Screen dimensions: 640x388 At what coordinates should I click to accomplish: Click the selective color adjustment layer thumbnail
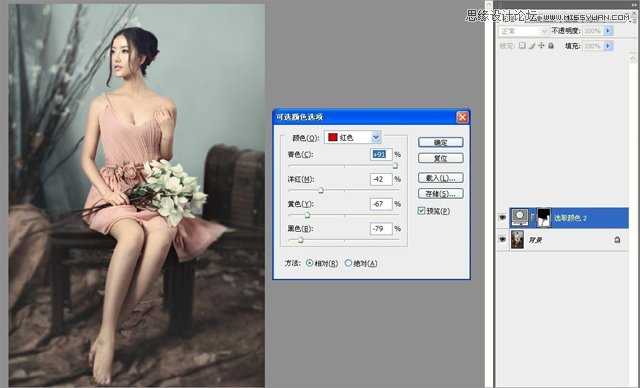click(519, 217)
